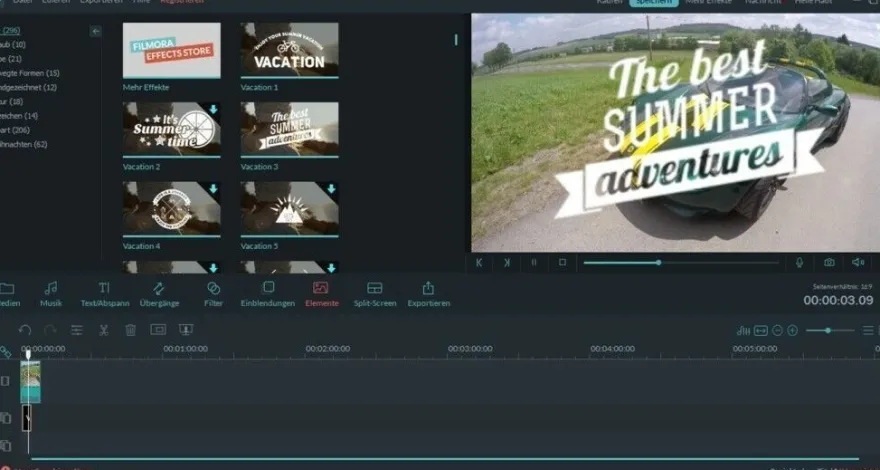Click the first overlay track header icon
Viewport: 880px width, 470px height.
[5, 418]
